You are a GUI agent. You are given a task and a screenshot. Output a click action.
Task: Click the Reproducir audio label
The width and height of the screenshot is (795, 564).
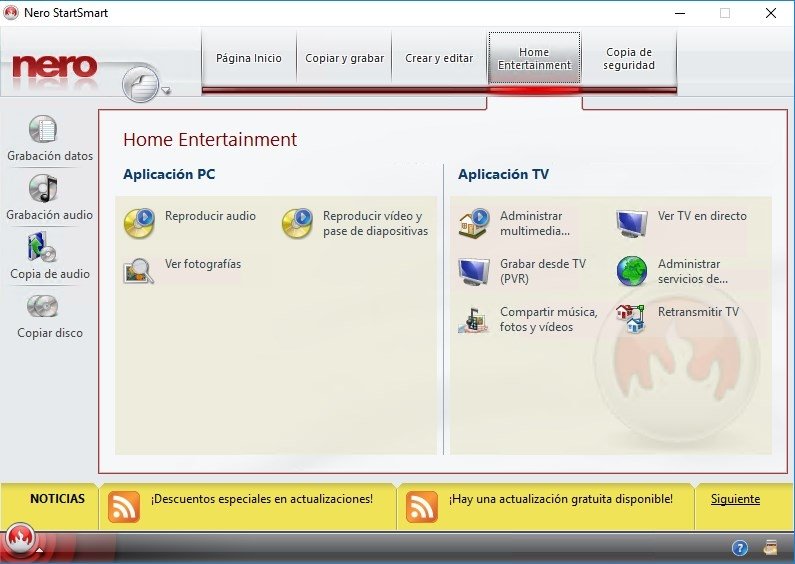click(x=210, y=216)
